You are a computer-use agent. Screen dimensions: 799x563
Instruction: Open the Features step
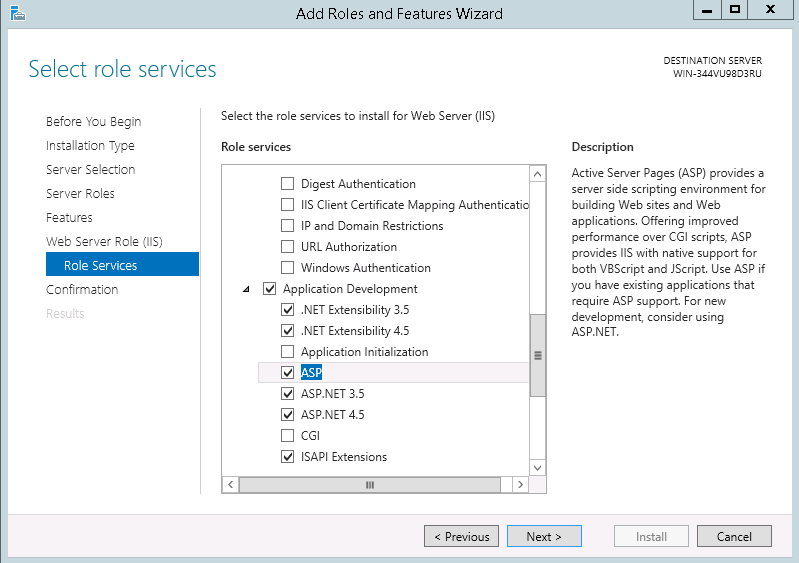(69, 218)
